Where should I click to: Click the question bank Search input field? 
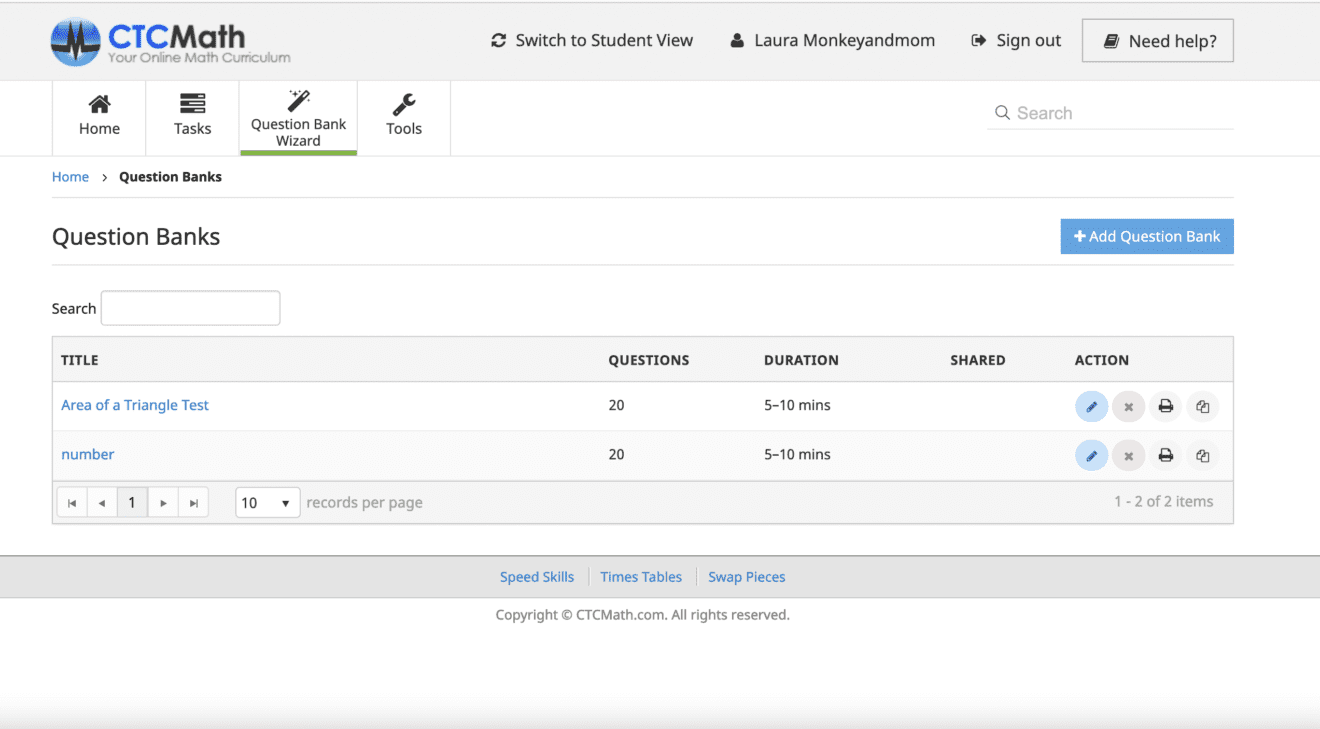[190, 308]
